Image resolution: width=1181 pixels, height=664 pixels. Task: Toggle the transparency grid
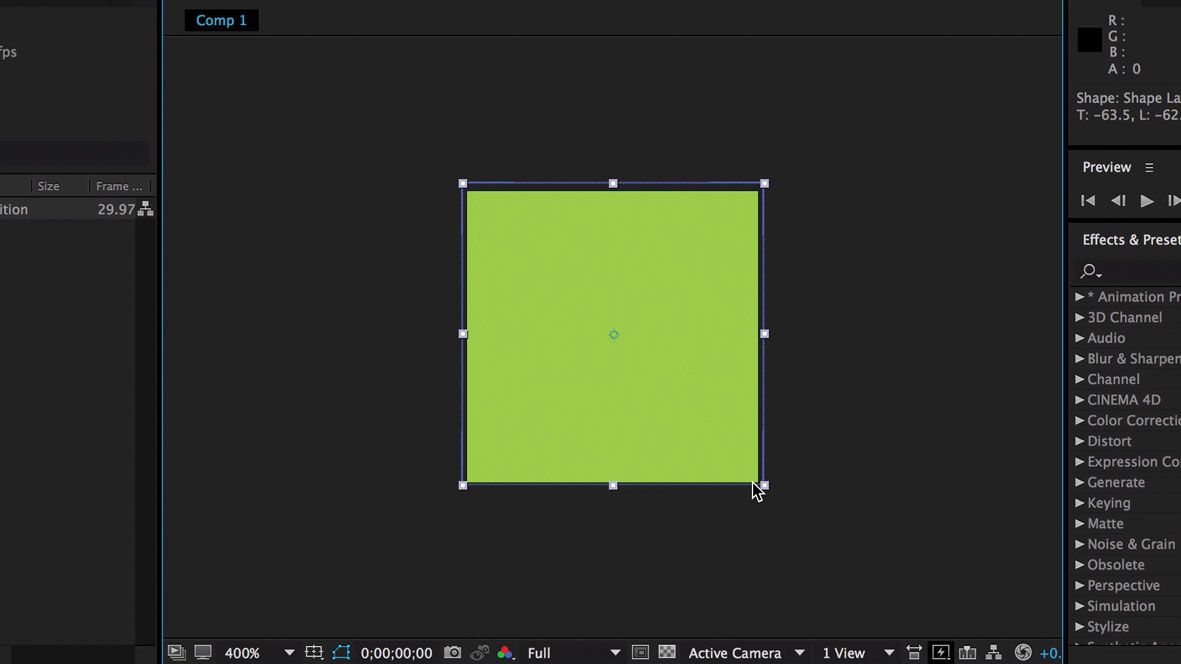(666, 652)
